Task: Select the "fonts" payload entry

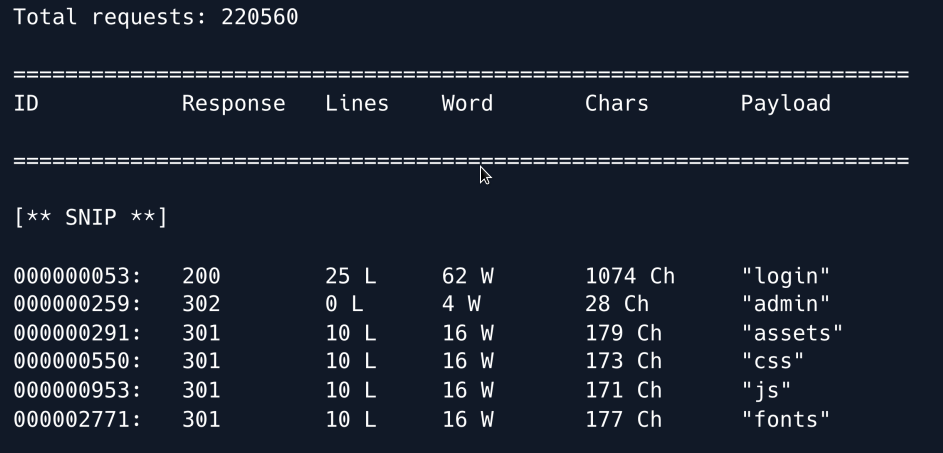Action: [786, 420]
